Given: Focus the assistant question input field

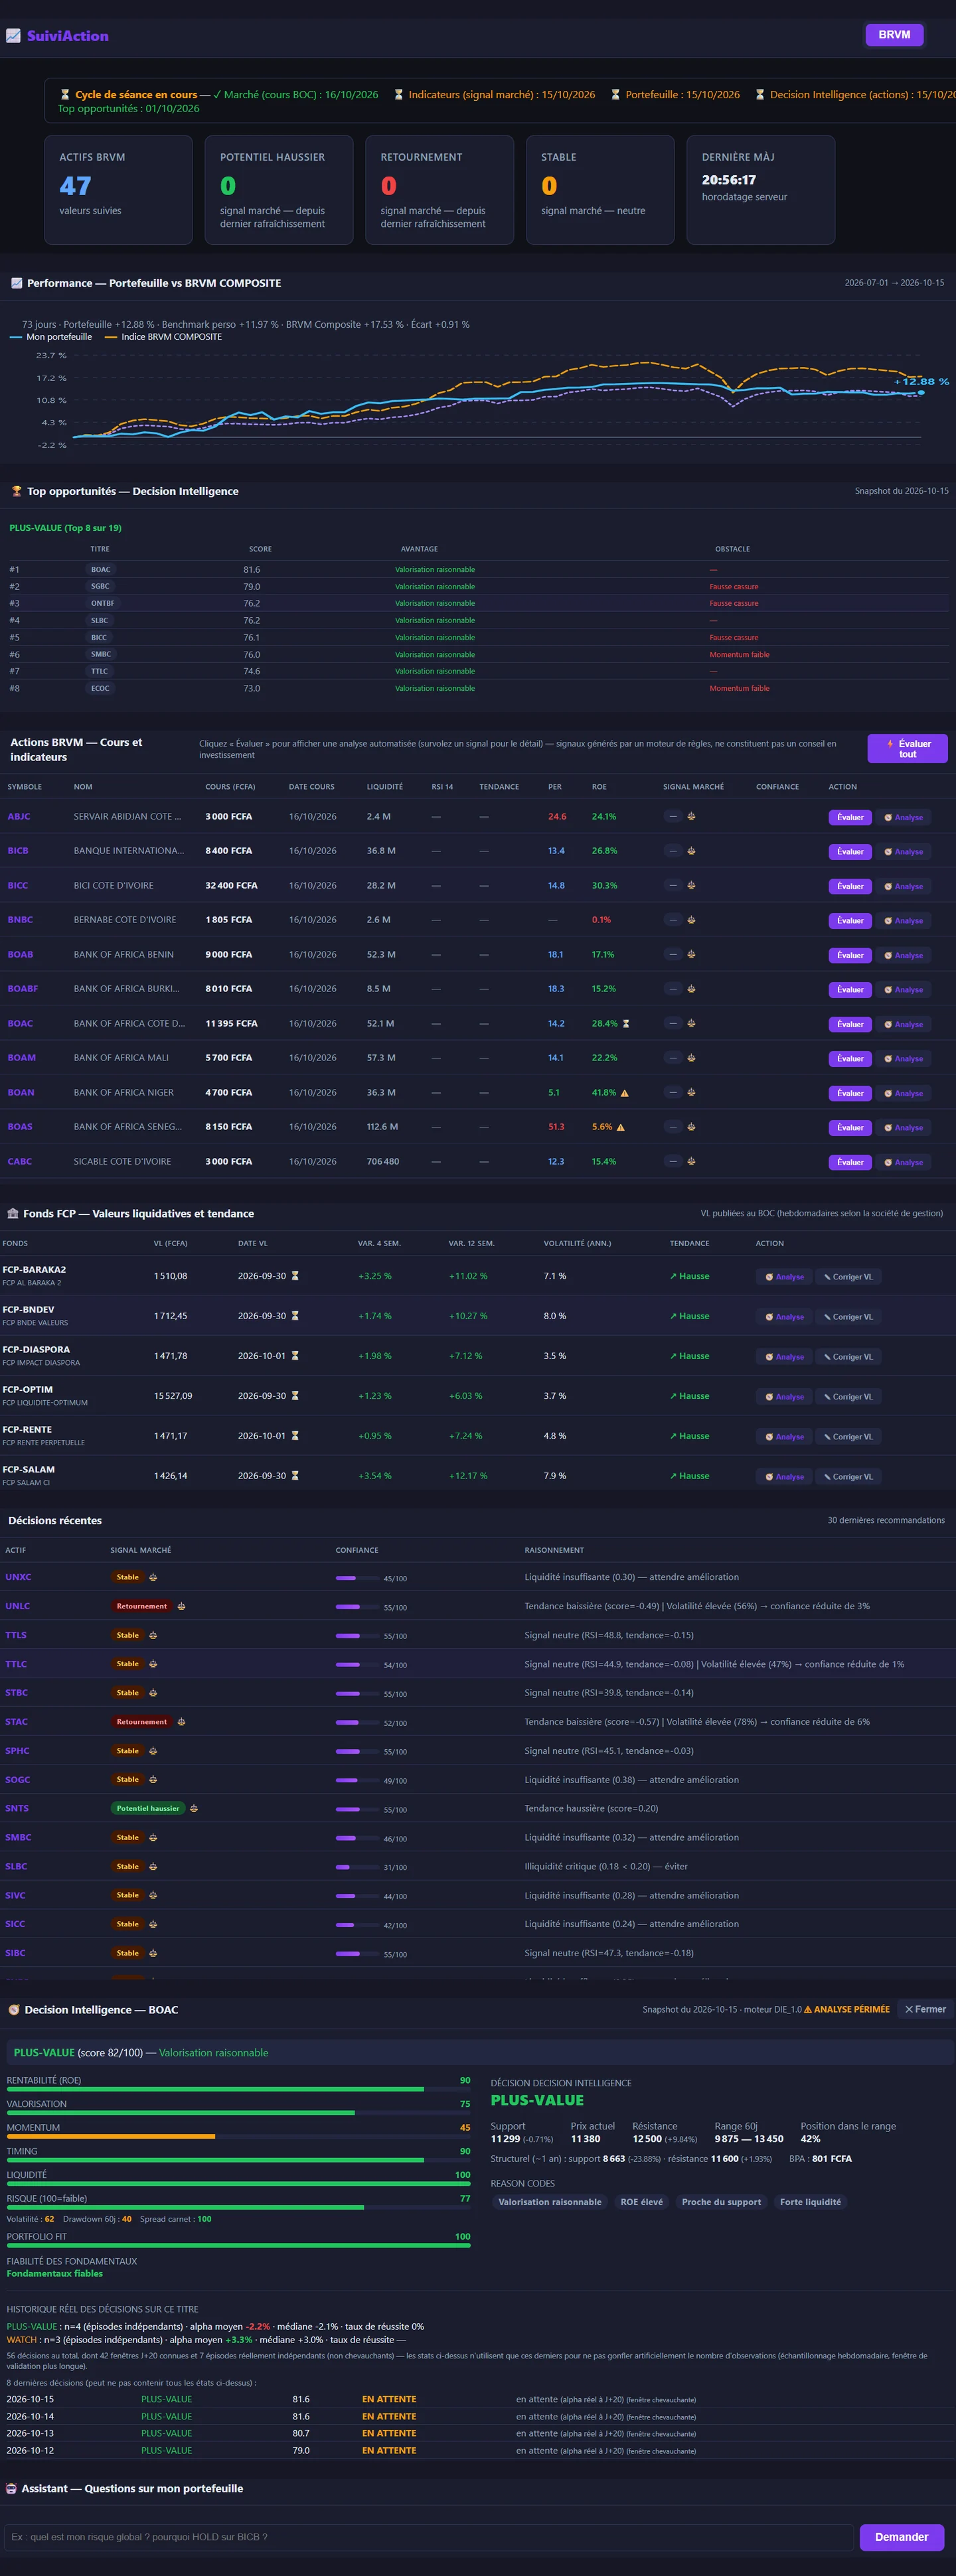Looking at the screenshot, I should point(428,2537).
